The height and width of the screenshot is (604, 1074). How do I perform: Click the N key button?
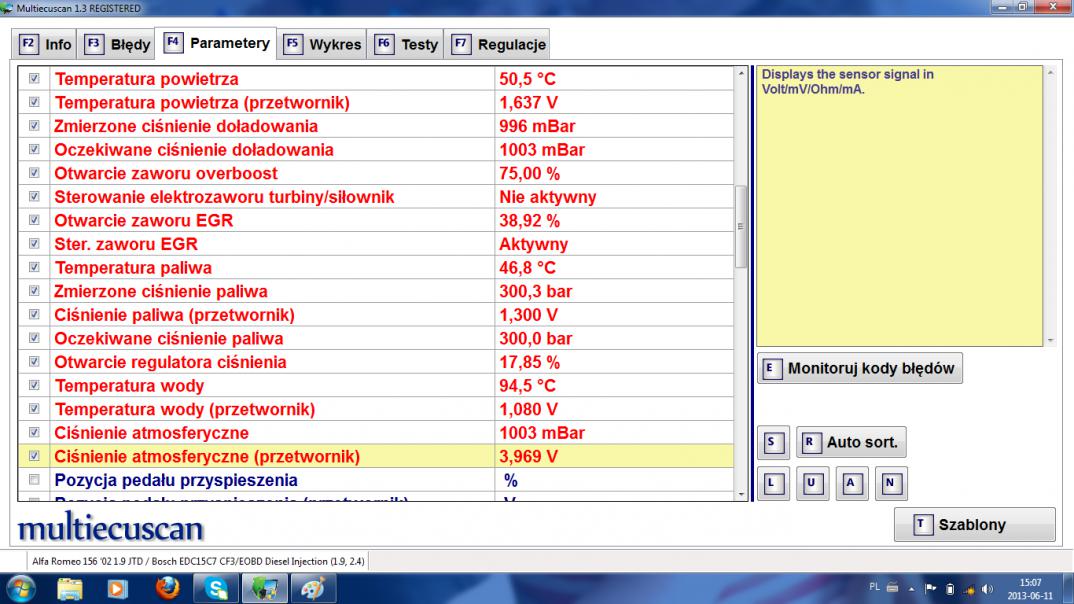coord(890,483)
